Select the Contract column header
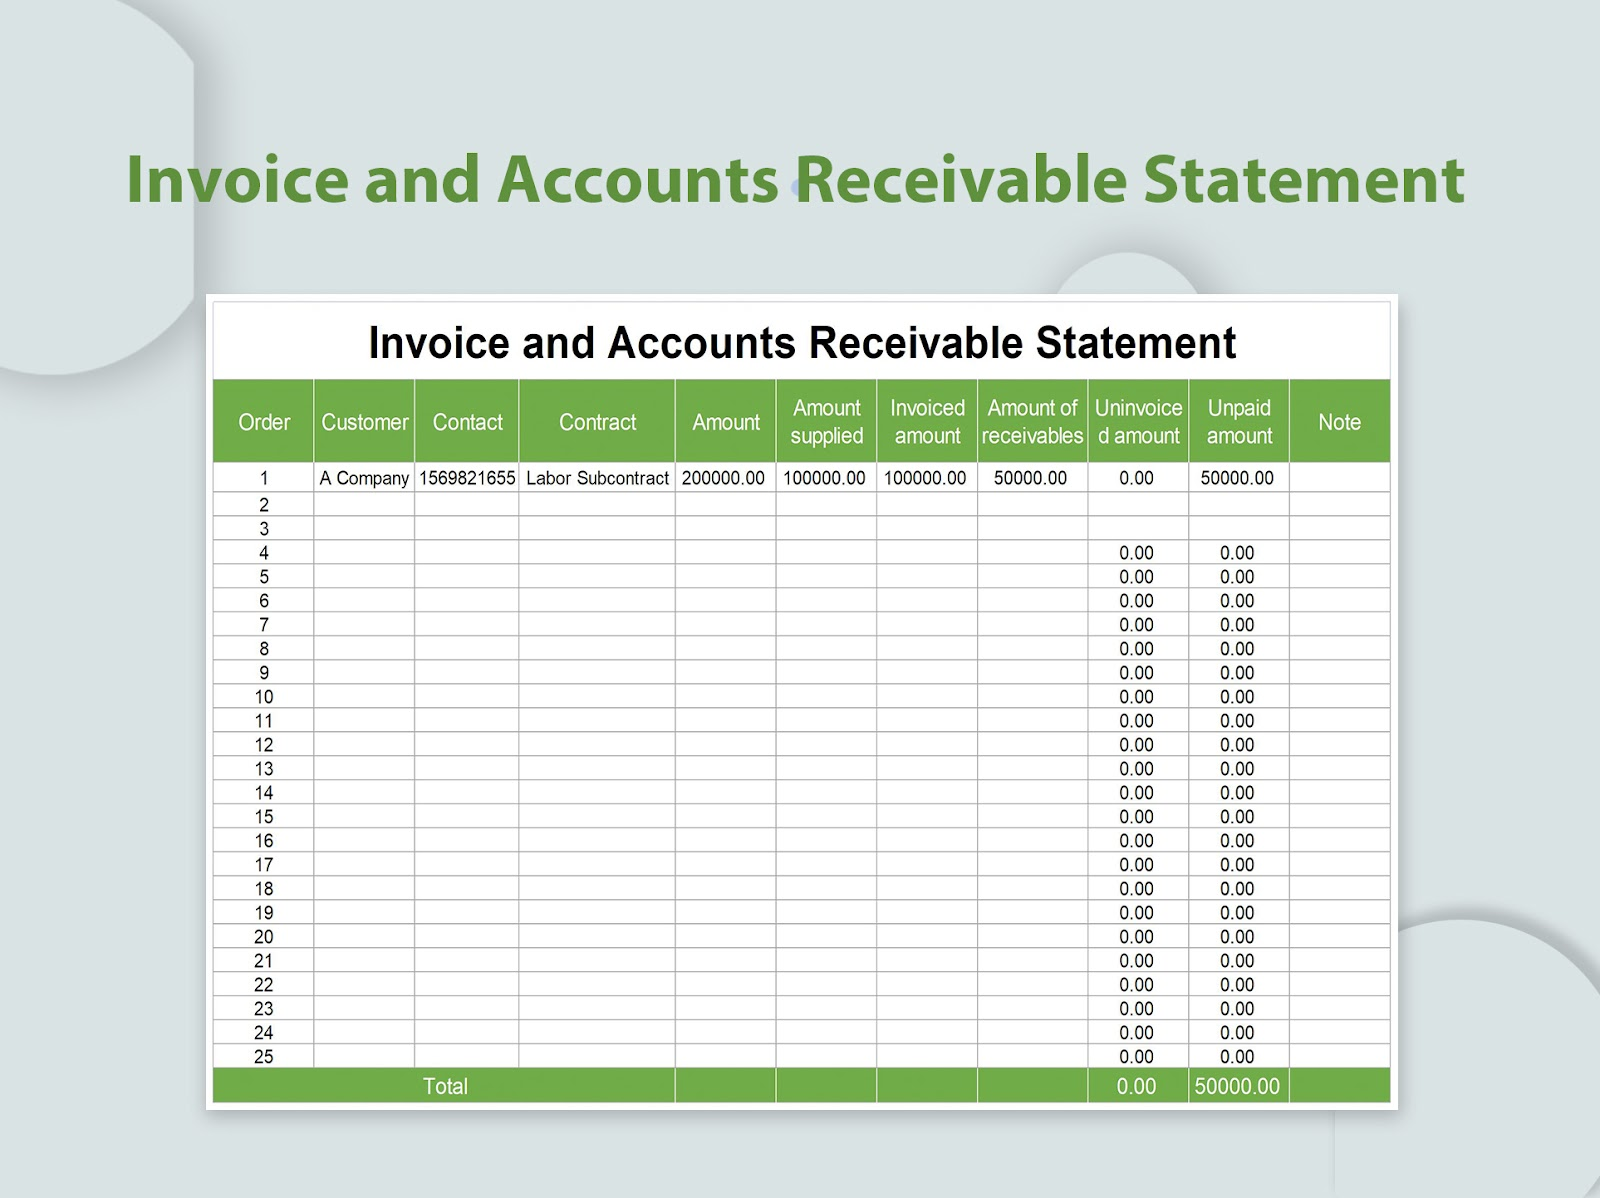Image resolution: width=1600 pixels, height=1198 pixels. click(597, 422)
